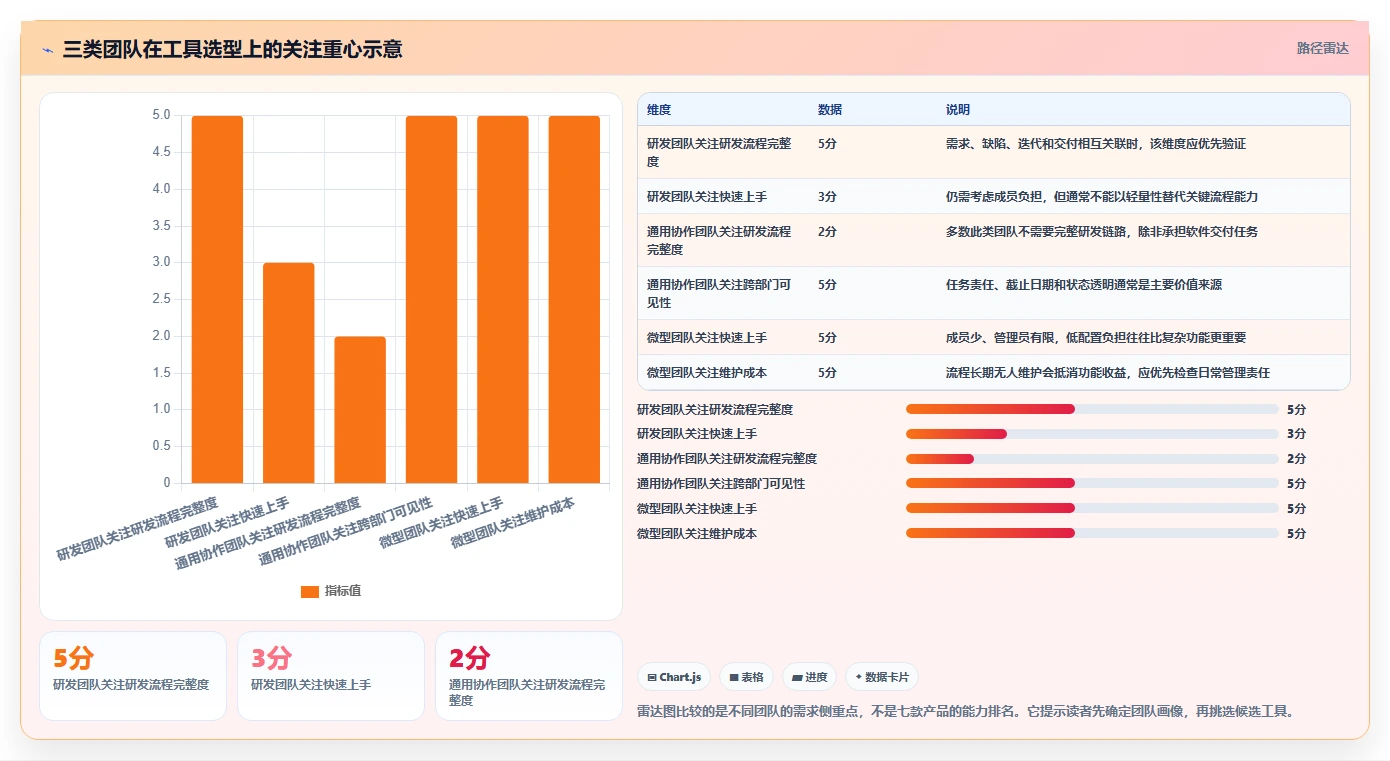Open the red 2分 data card
The width and height of the screenshot is (1390, 761).
(529, 675)
